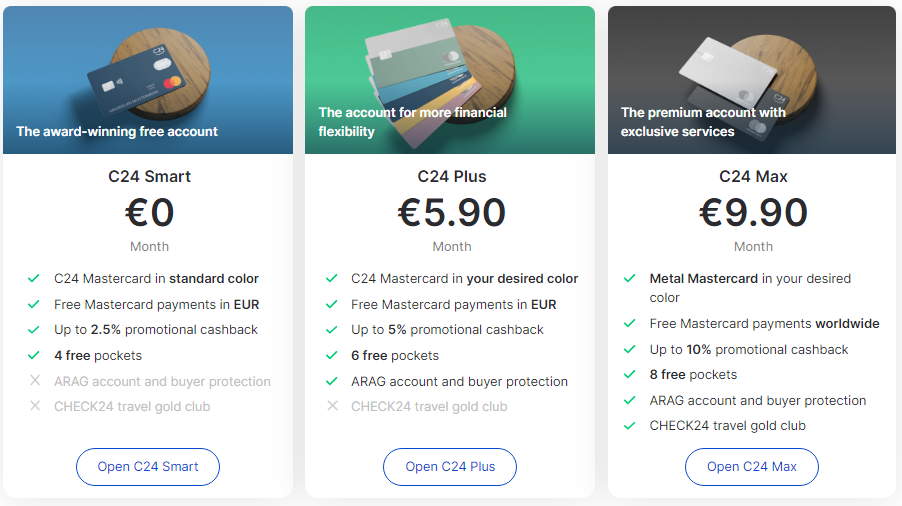
Task: Click 'The award-winning free account' caption
Action: 117,132
